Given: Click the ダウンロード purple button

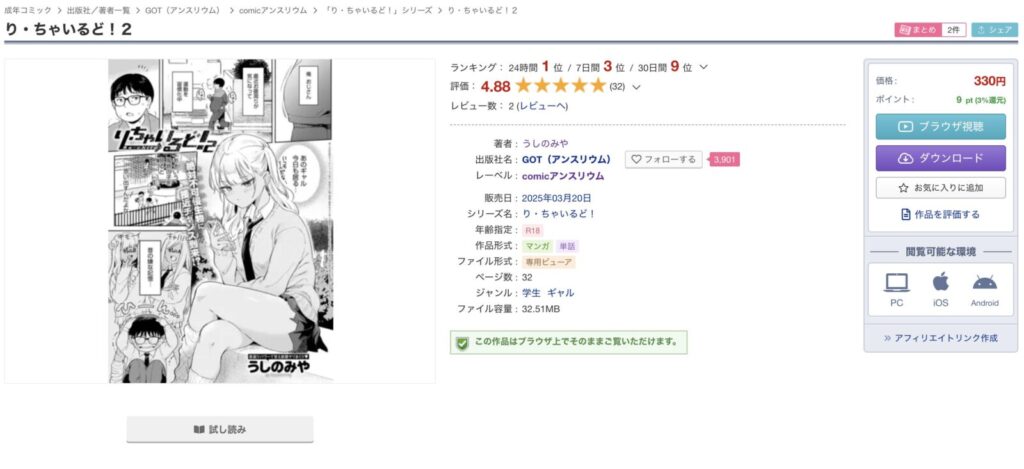Looking at the screenshot, I should [940, 158].
